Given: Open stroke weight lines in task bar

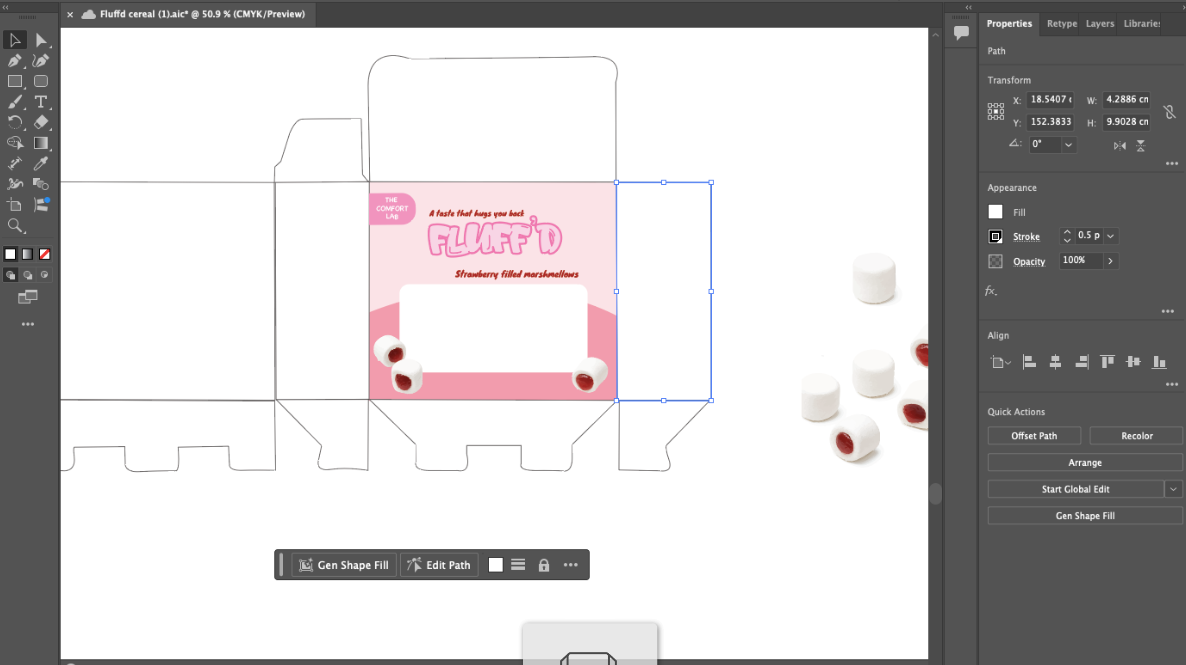Looking at the screenshot, I should [x=518, y=565].
